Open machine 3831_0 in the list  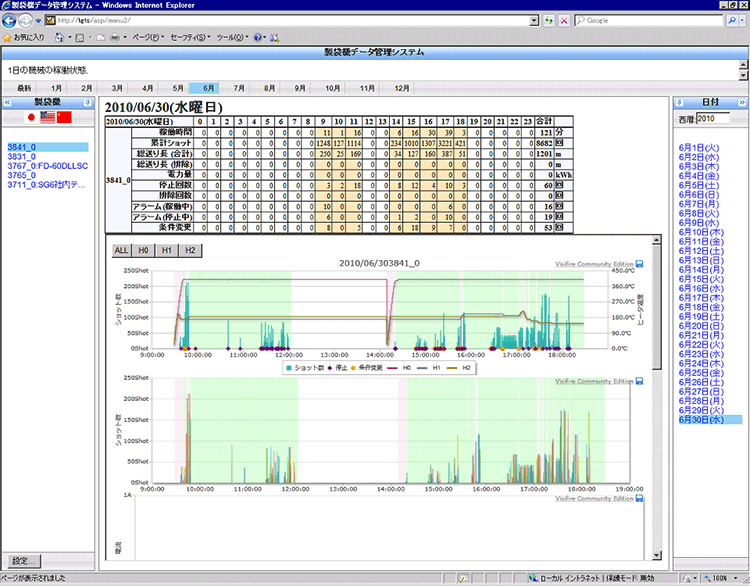click(x=22, y=157)
